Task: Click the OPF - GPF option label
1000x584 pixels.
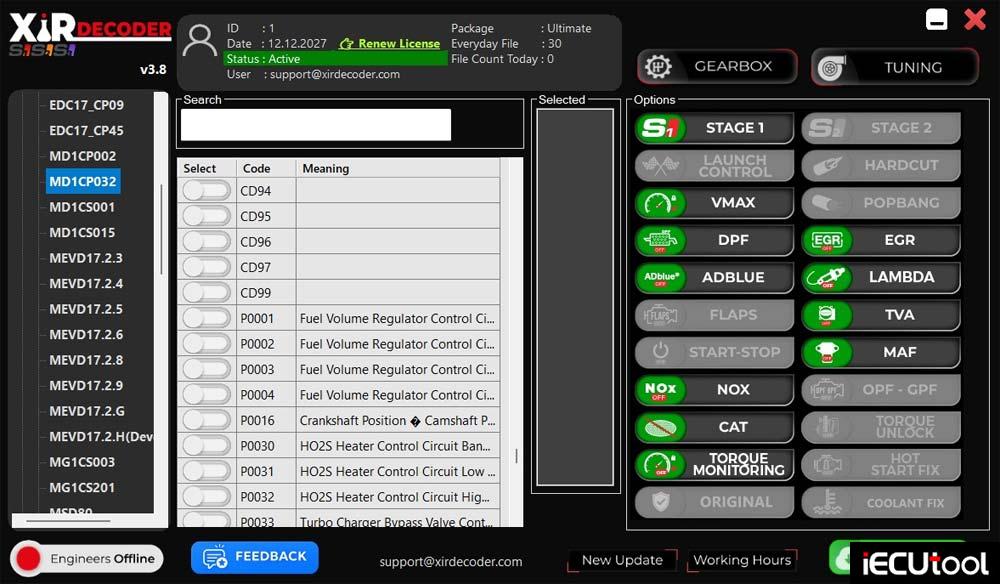Action: (899, 390)
